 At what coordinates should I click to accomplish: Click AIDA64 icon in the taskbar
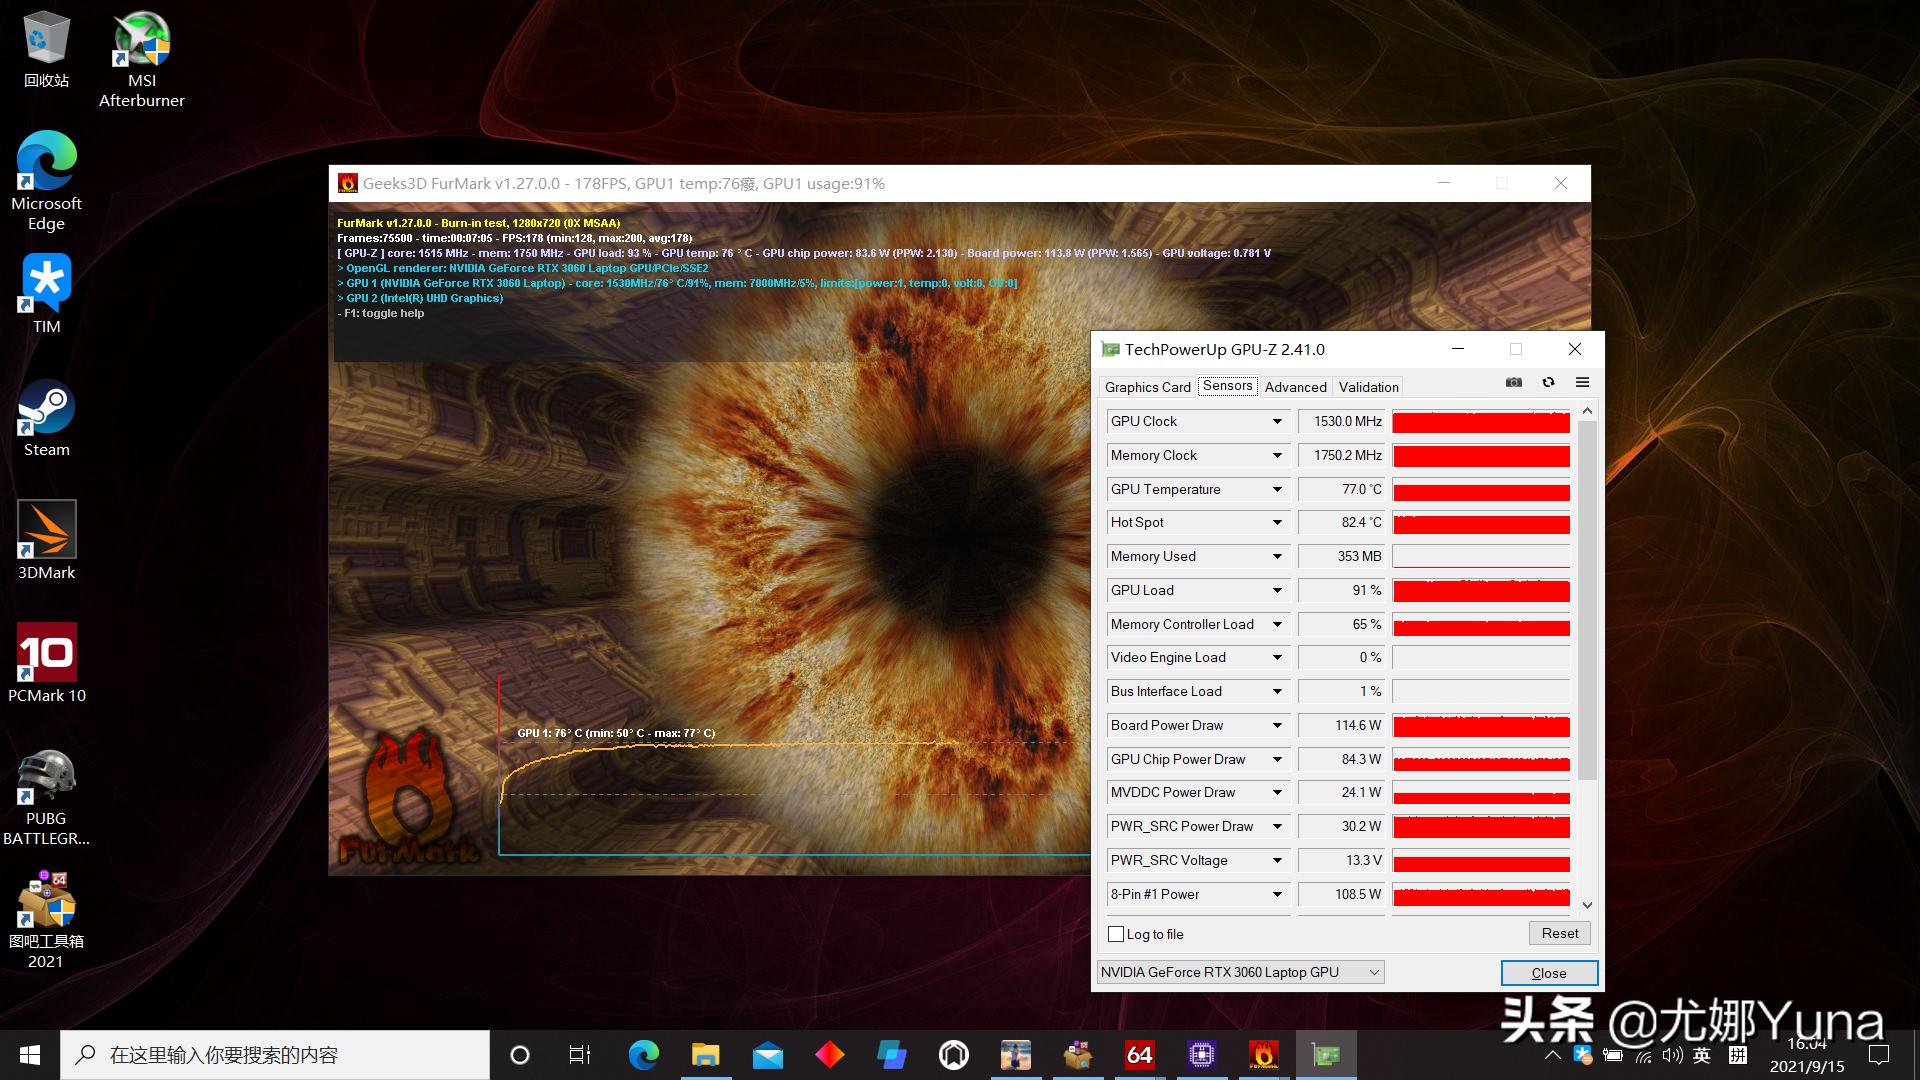tap(1139, 1055)
